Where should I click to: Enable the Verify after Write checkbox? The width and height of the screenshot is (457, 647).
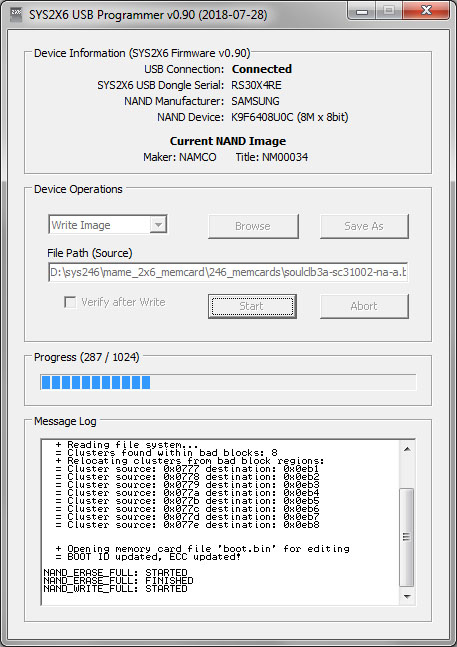[x=70, y=302]
